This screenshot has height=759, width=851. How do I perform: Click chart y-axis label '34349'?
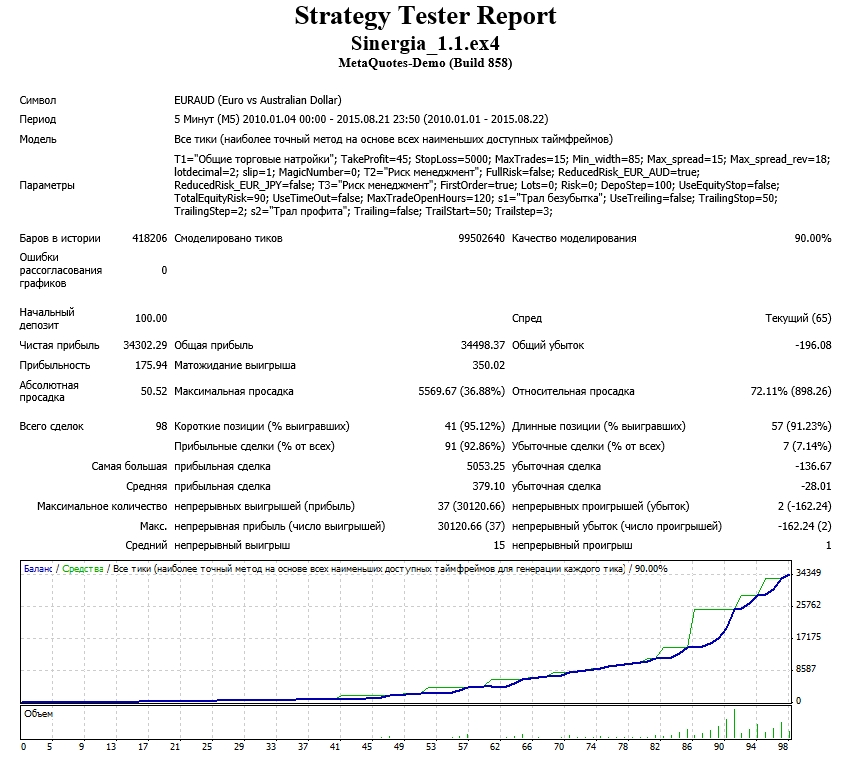click(x=808, y=573)
